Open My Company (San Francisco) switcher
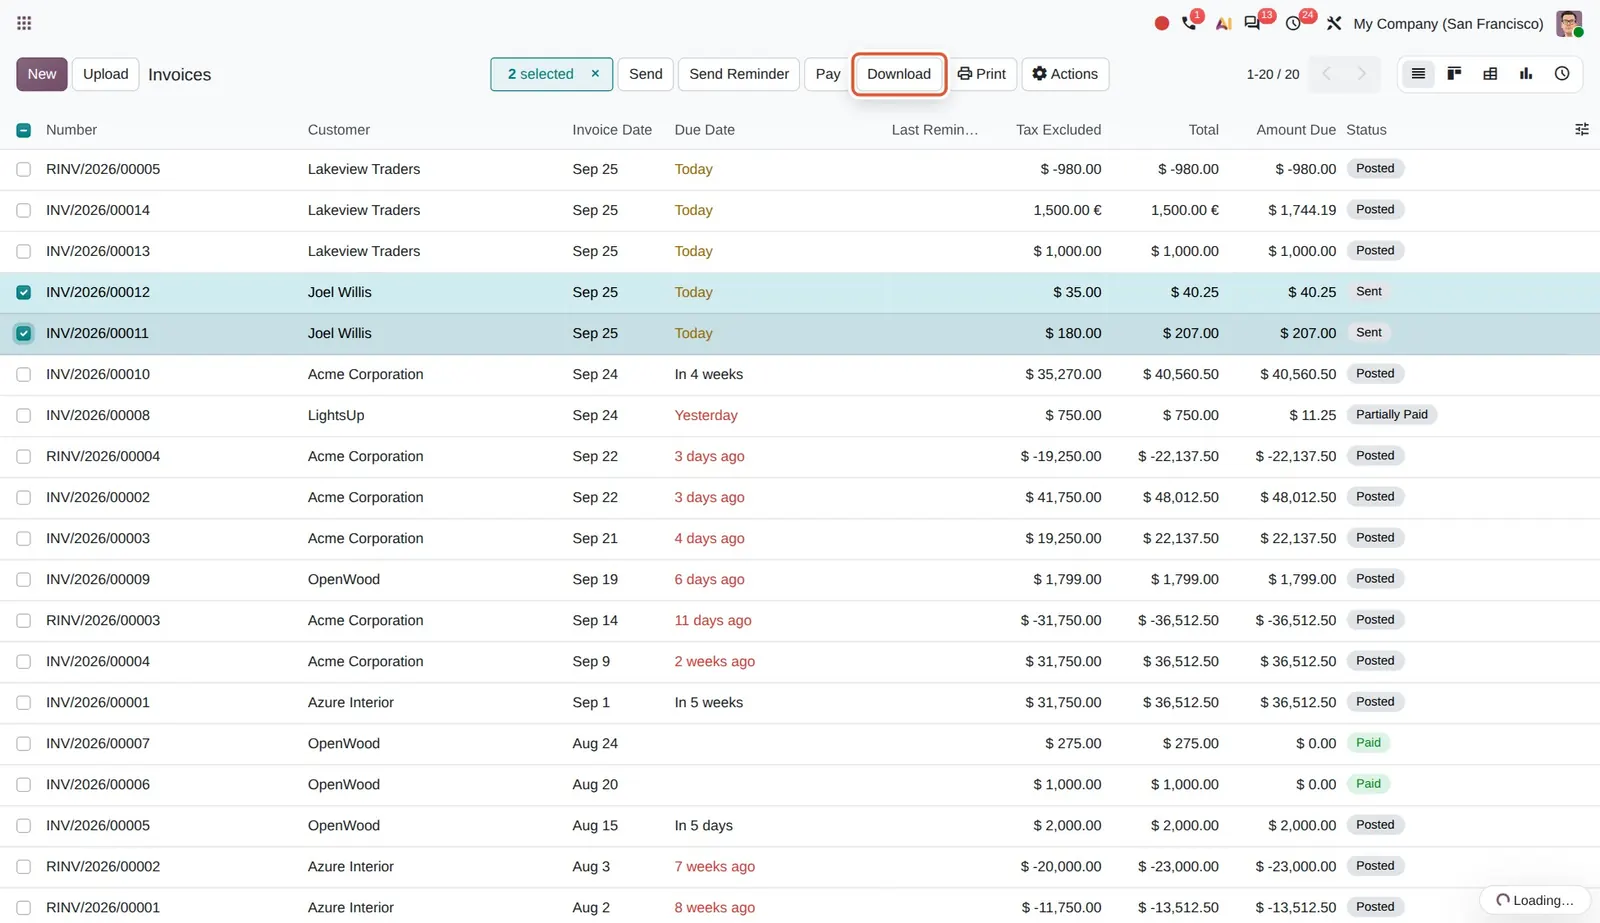 [x=1448, y=24]
